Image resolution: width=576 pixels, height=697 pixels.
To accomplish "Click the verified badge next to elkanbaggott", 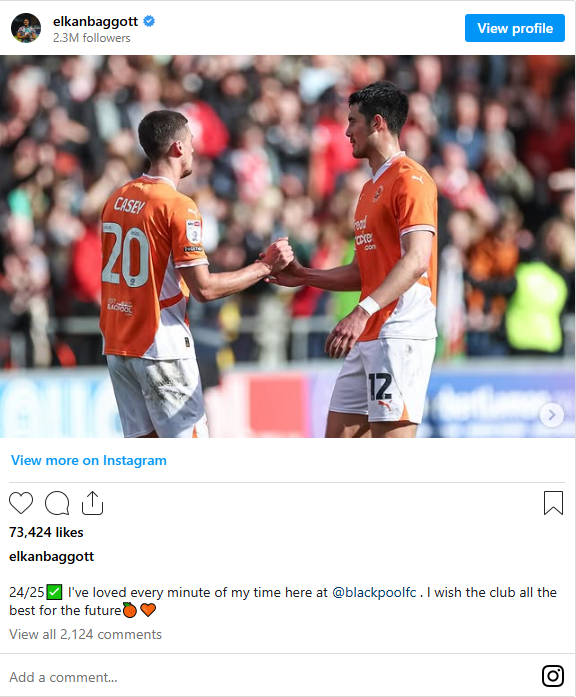I will (x=149, y=21).
